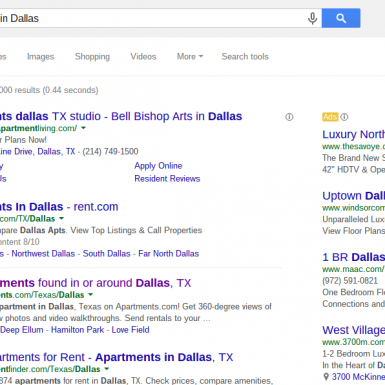Expand arrow next to apartments.com/Texas/Dallas URL
This screenshot has height=385, width=385.
[x=90, y=295]
